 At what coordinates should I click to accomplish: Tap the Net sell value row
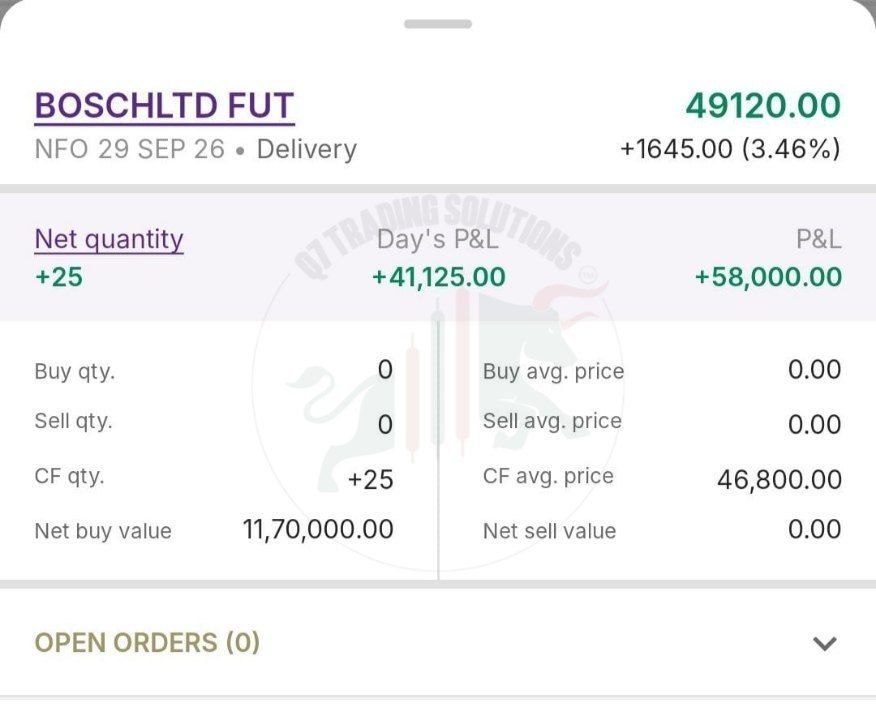pyautogui.click(x=662, y=530)
